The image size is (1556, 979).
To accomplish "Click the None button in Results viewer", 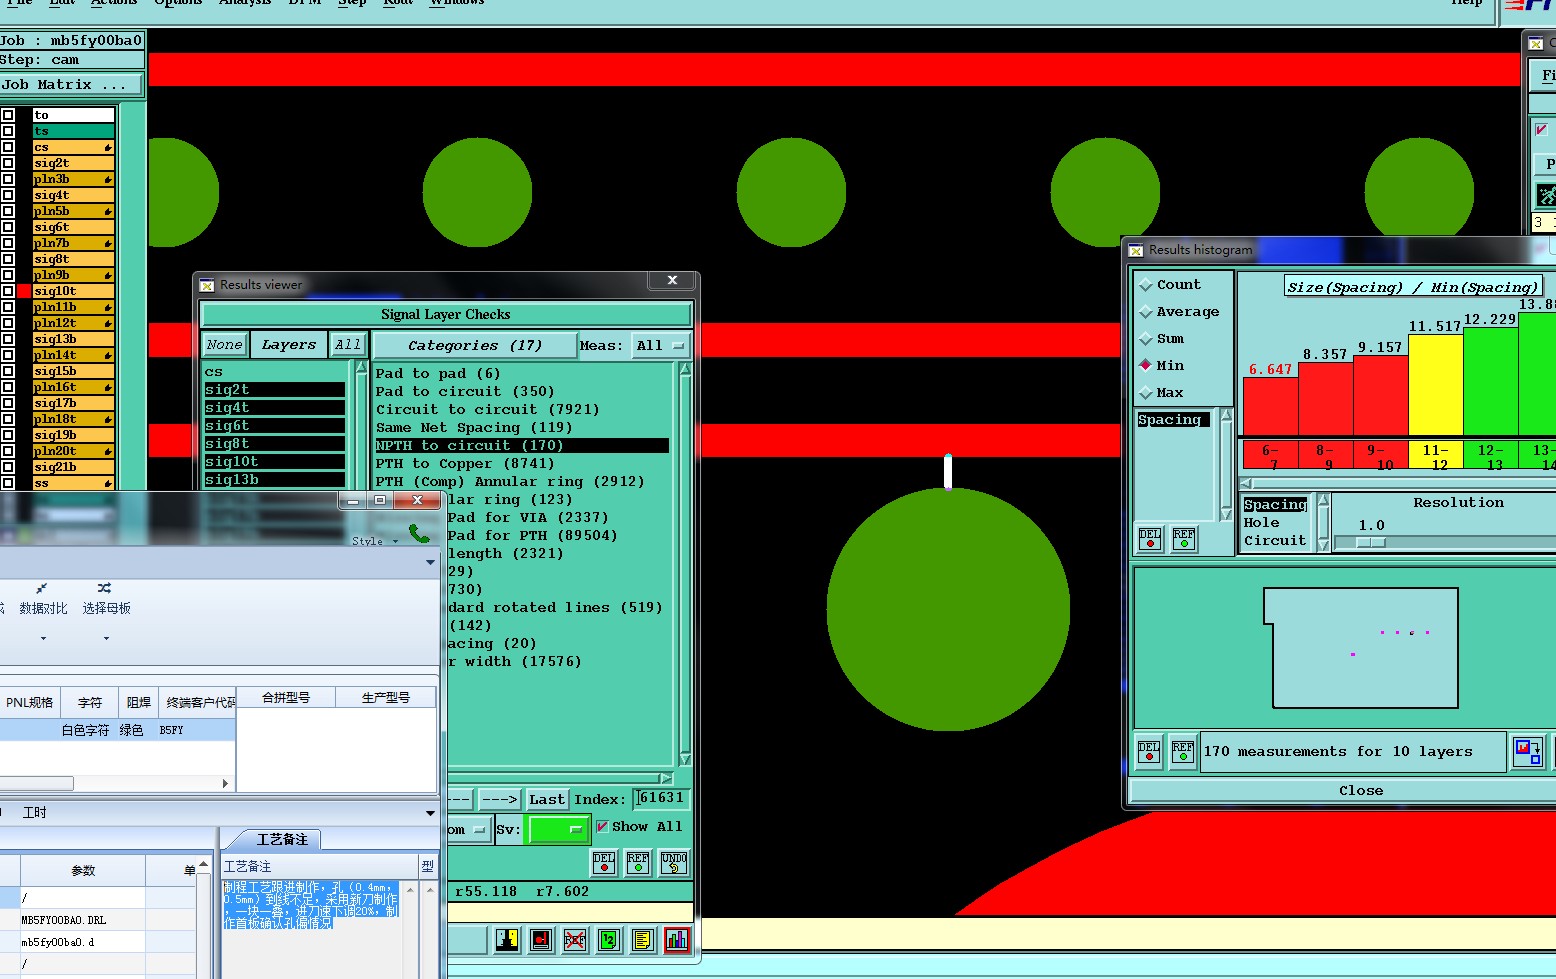I will tap(224, 345).
